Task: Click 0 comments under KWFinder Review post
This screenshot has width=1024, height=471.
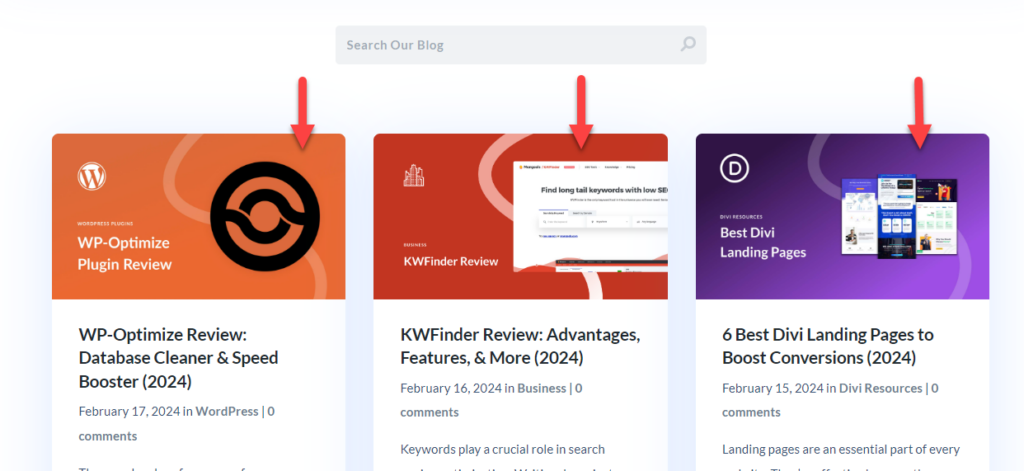Action: 491,400
